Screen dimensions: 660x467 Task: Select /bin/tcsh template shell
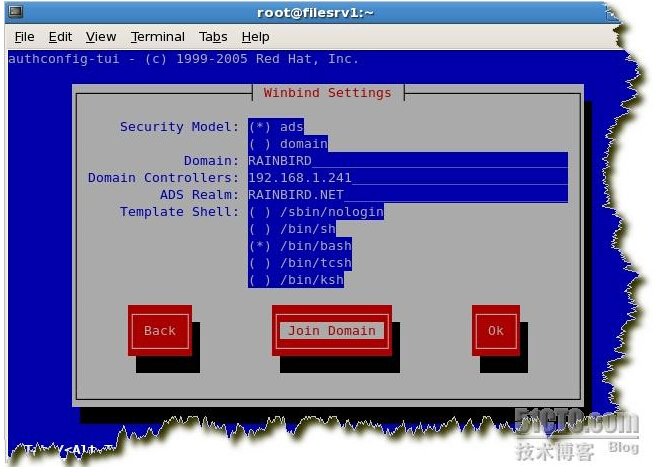coord(300,263)
